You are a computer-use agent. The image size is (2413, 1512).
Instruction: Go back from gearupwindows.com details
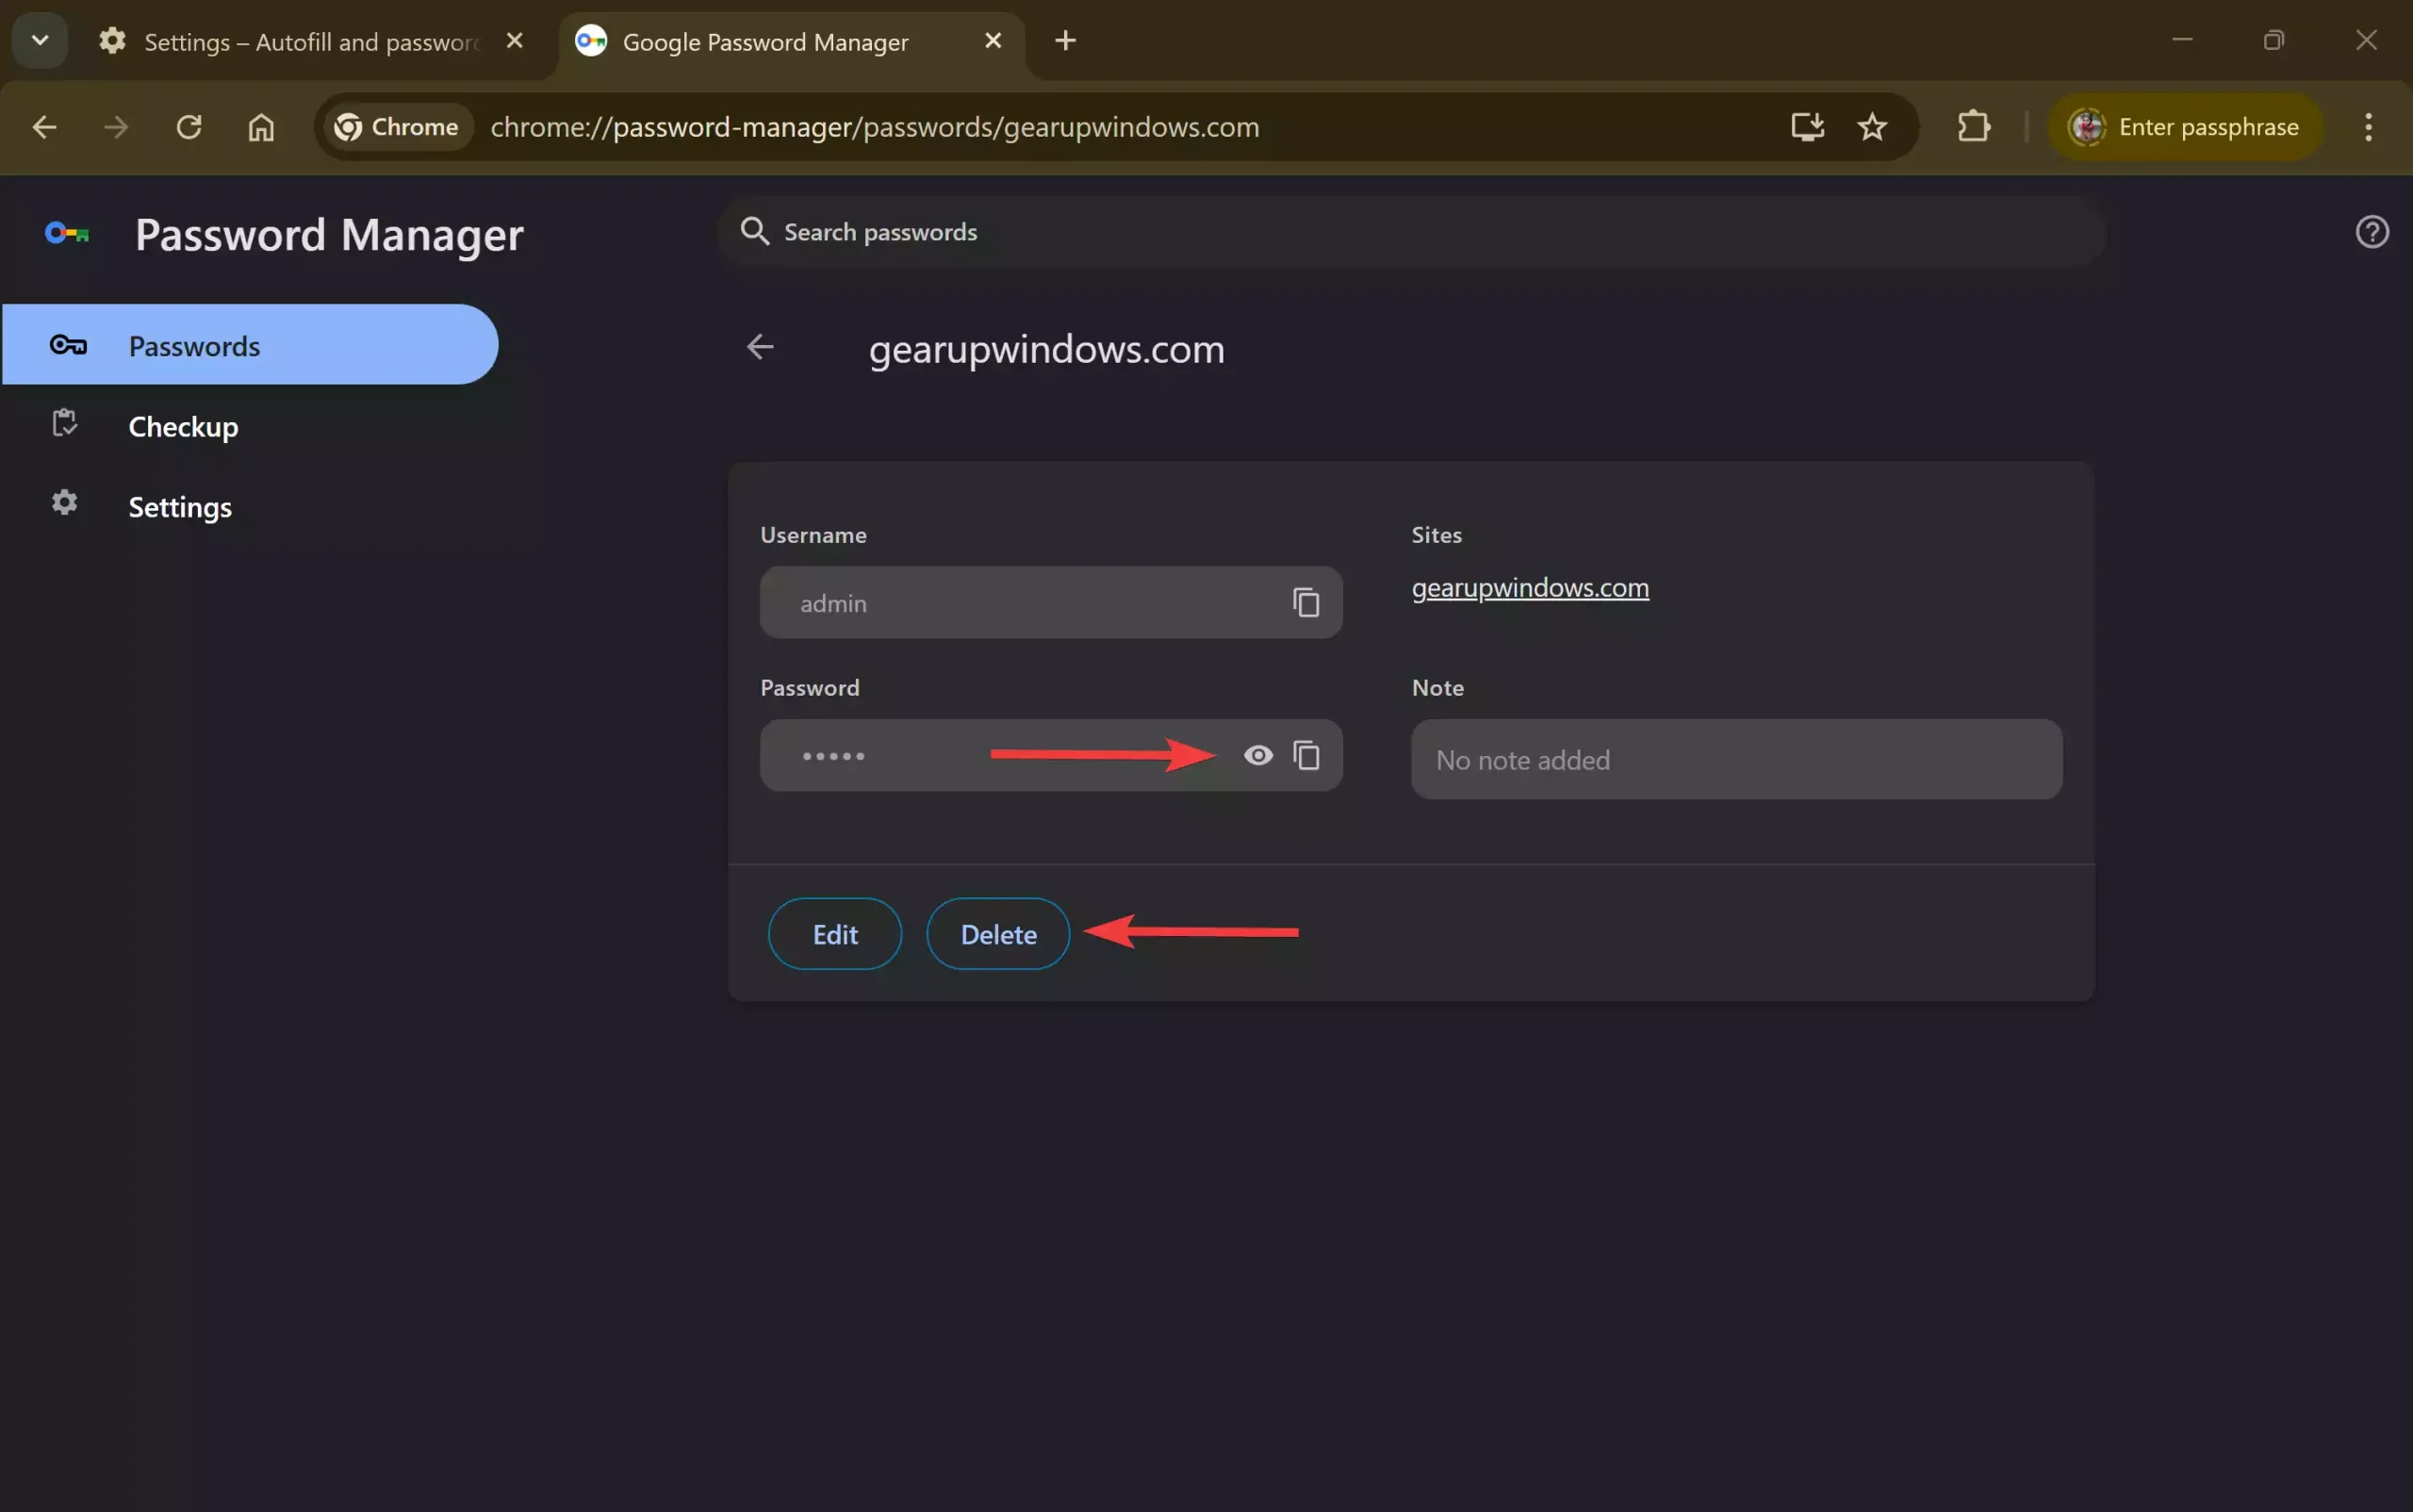(760, 347)
